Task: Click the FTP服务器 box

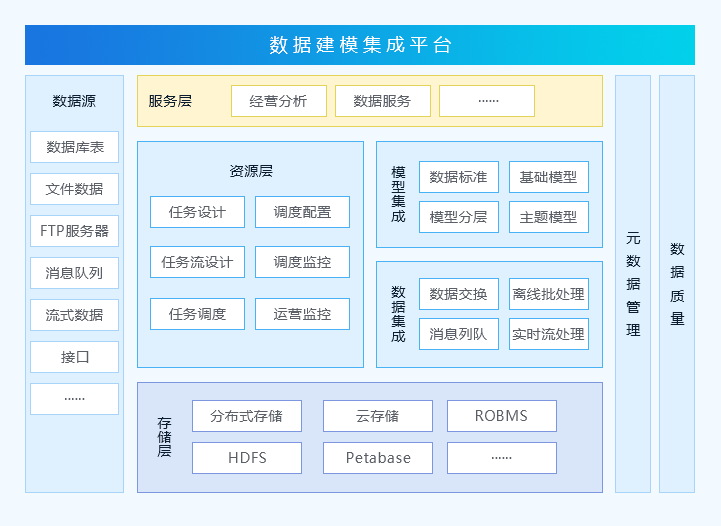Action: click(x=74, y=231)
